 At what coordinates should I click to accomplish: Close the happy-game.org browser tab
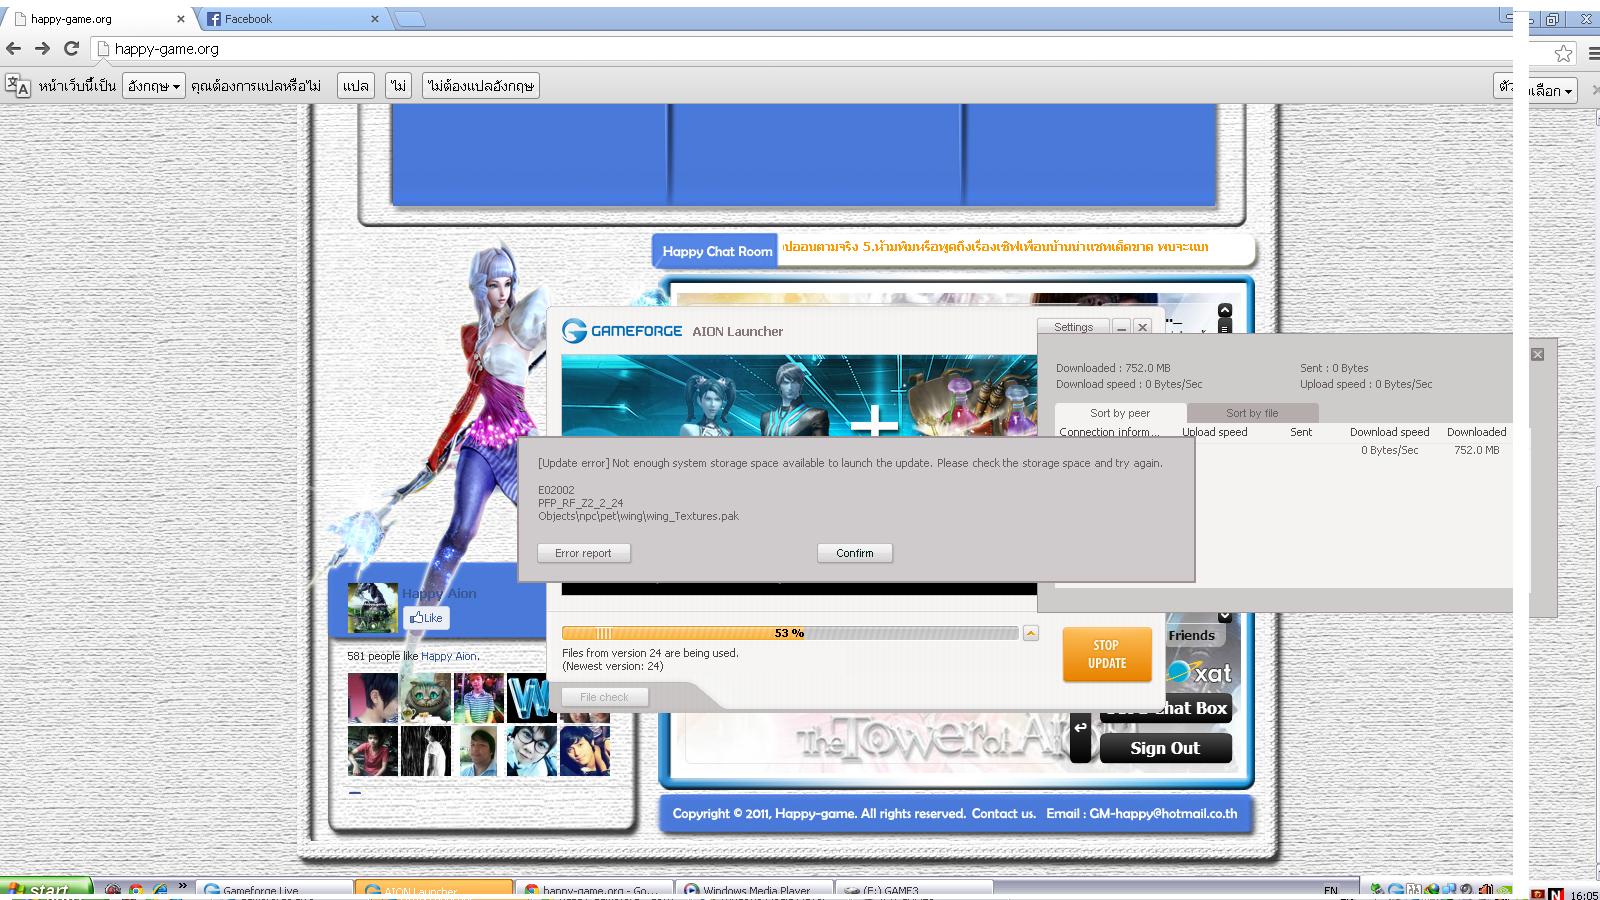pyautogui.click(x=181, y=19)
